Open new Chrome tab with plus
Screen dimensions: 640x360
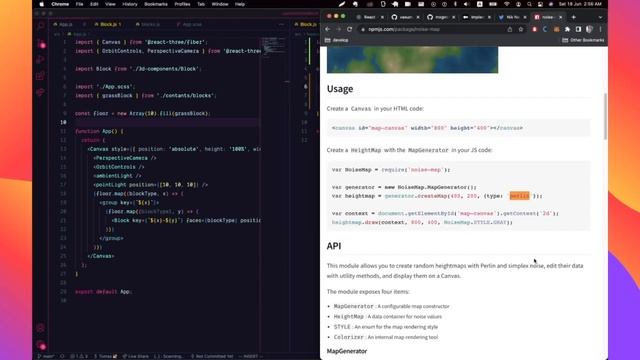coord(573,17)
